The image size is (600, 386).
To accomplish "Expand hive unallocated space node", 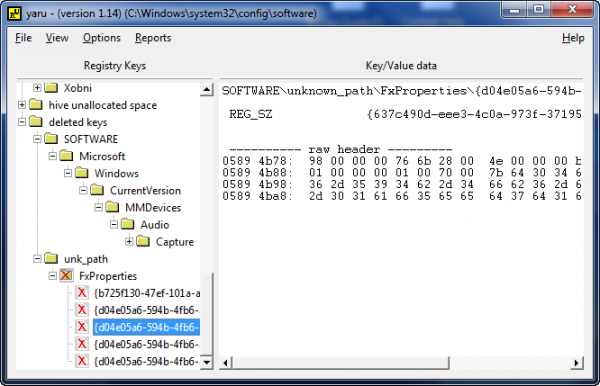I will pyautogui.click(x=22, y=105).
